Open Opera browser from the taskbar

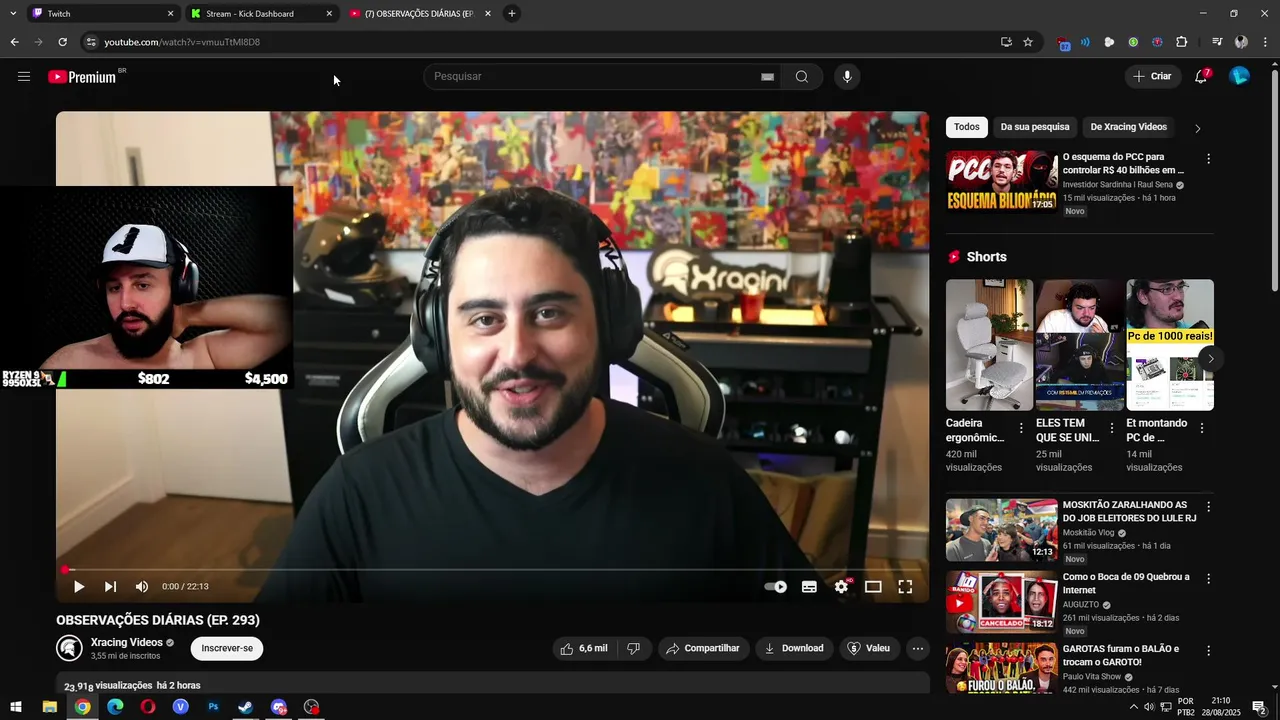[148, 707]
